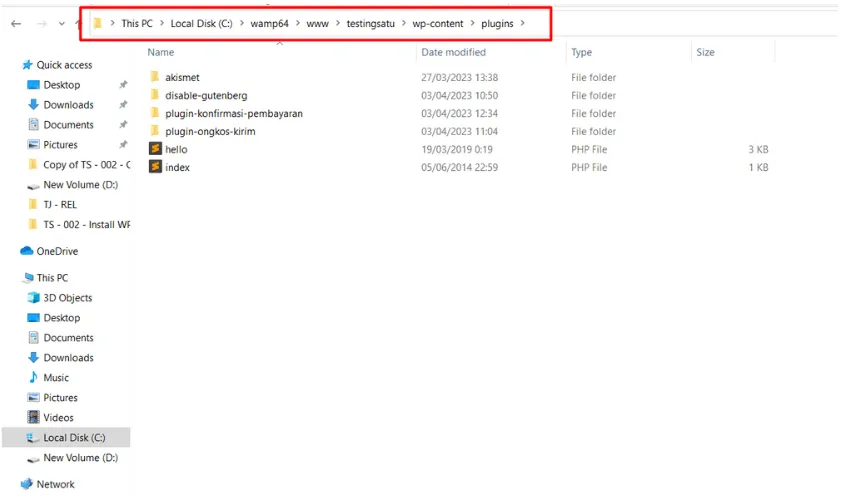Click the akismet folder name
The width and height of the screenshot is (841, 497).
(182, 77)
